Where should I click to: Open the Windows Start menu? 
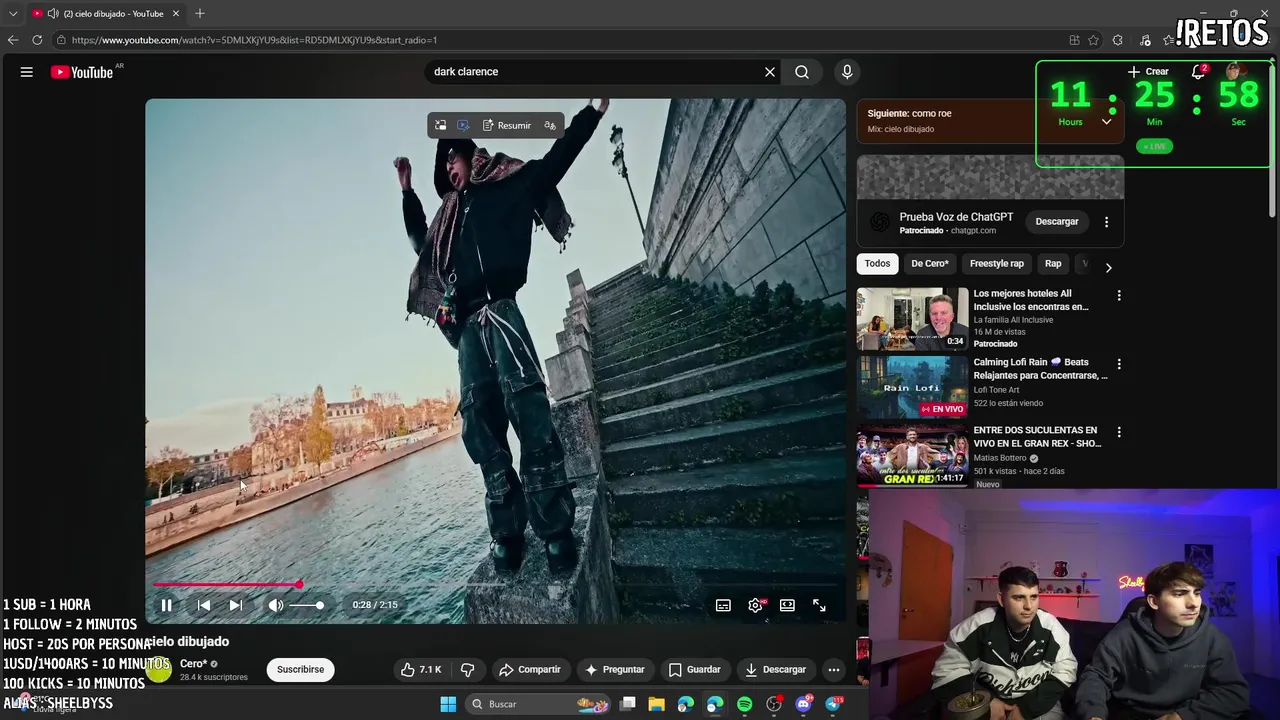(448, 704)
